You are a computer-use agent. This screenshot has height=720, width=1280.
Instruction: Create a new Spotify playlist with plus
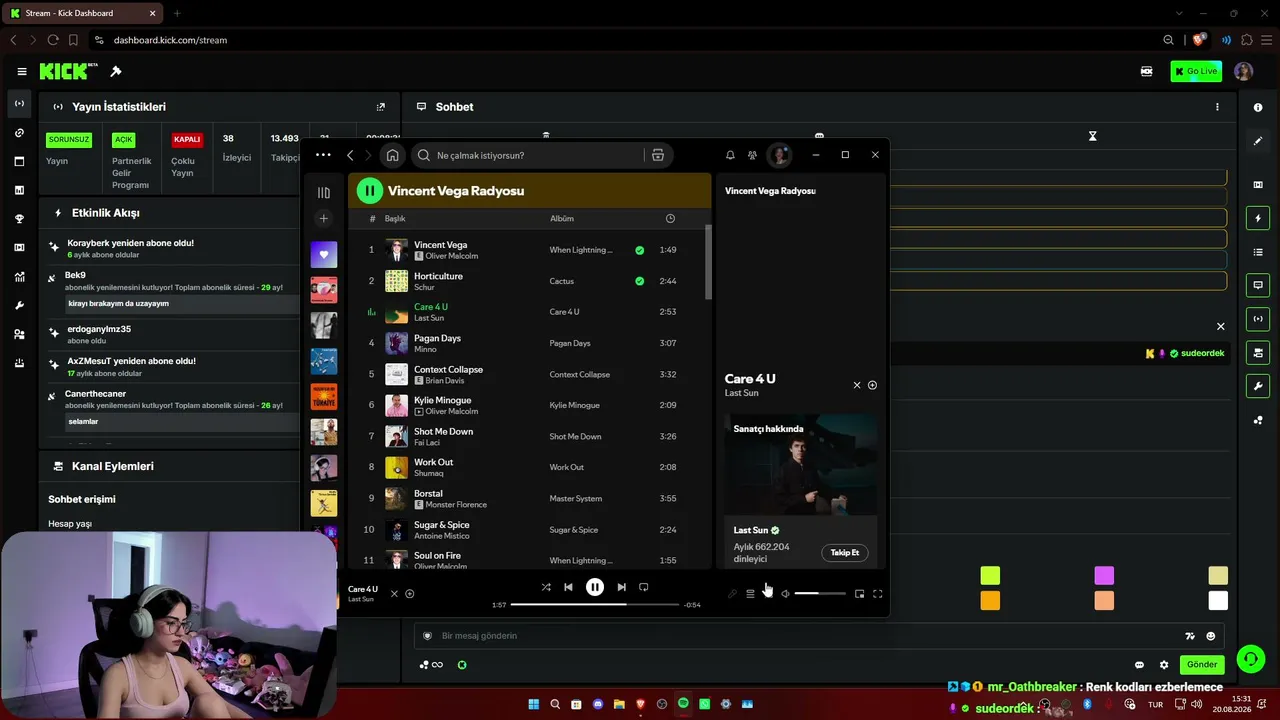(323, 218)
